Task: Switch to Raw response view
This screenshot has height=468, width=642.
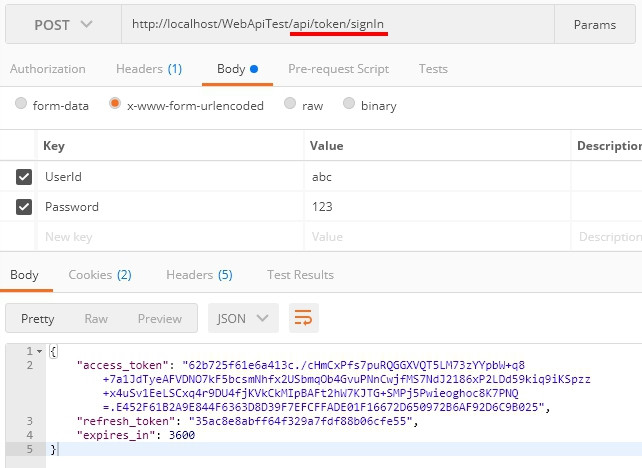Action: tap(96, 319)
